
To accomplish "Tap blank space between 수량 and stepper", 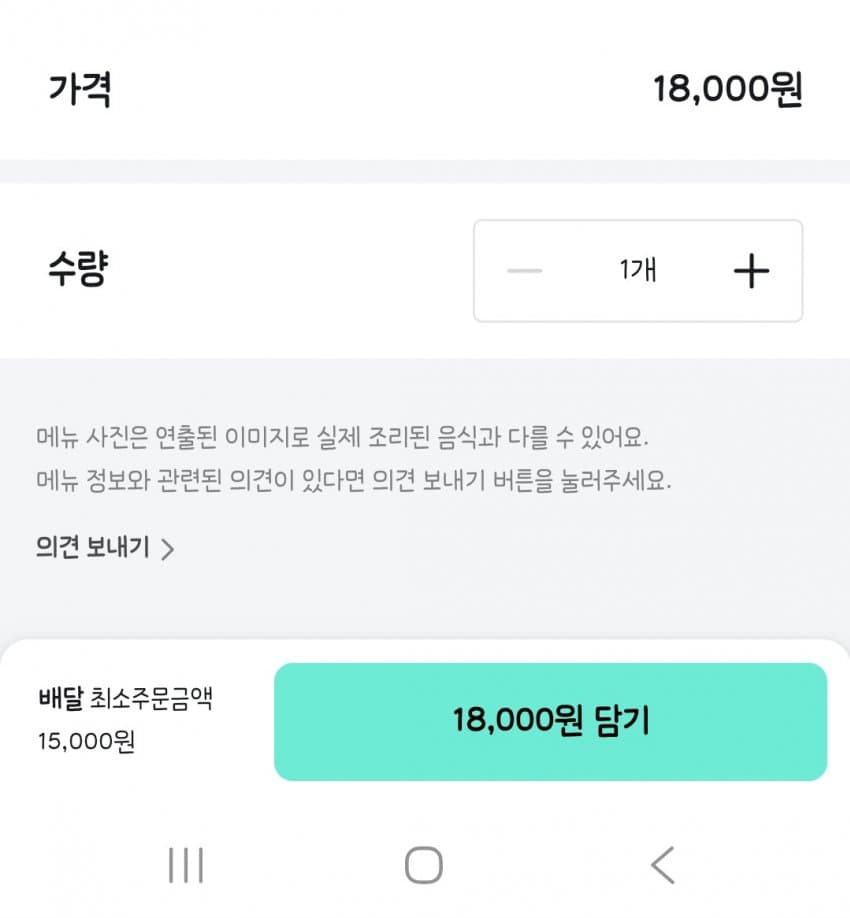I will [x=290, y=271].
